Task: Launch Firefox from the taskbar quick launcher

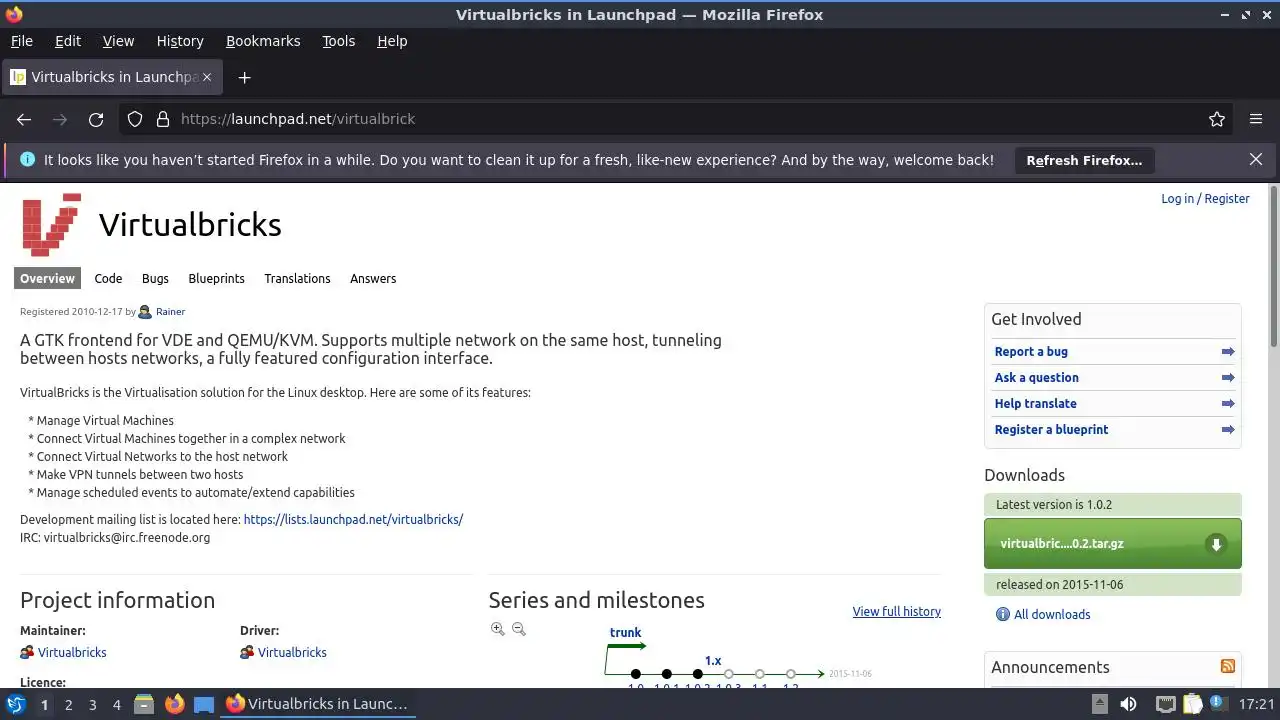Action: (x=174, y=704)
